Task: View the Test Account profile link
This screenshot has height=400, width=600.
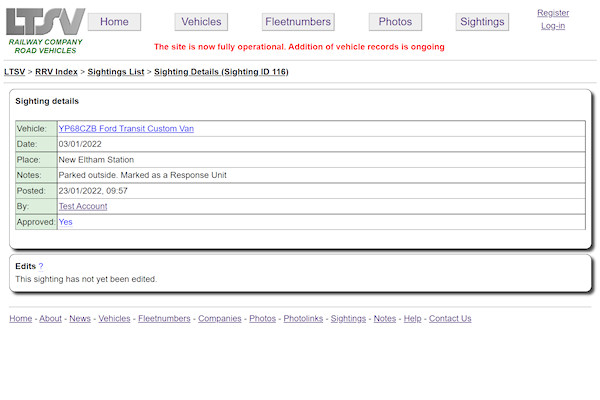Action: 83,206
